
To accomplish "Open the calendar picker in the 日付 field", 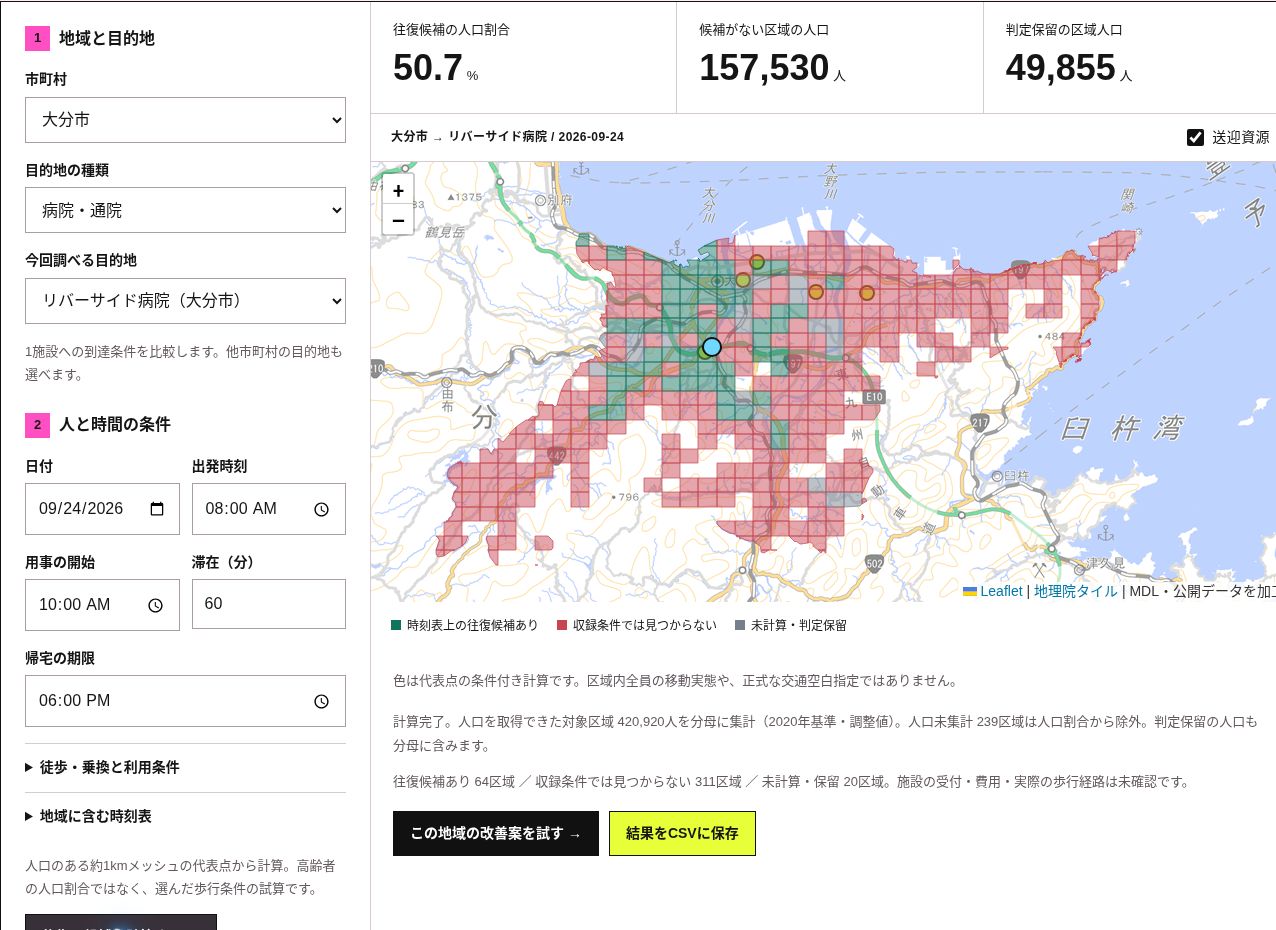I will click(x=157, y=509).
